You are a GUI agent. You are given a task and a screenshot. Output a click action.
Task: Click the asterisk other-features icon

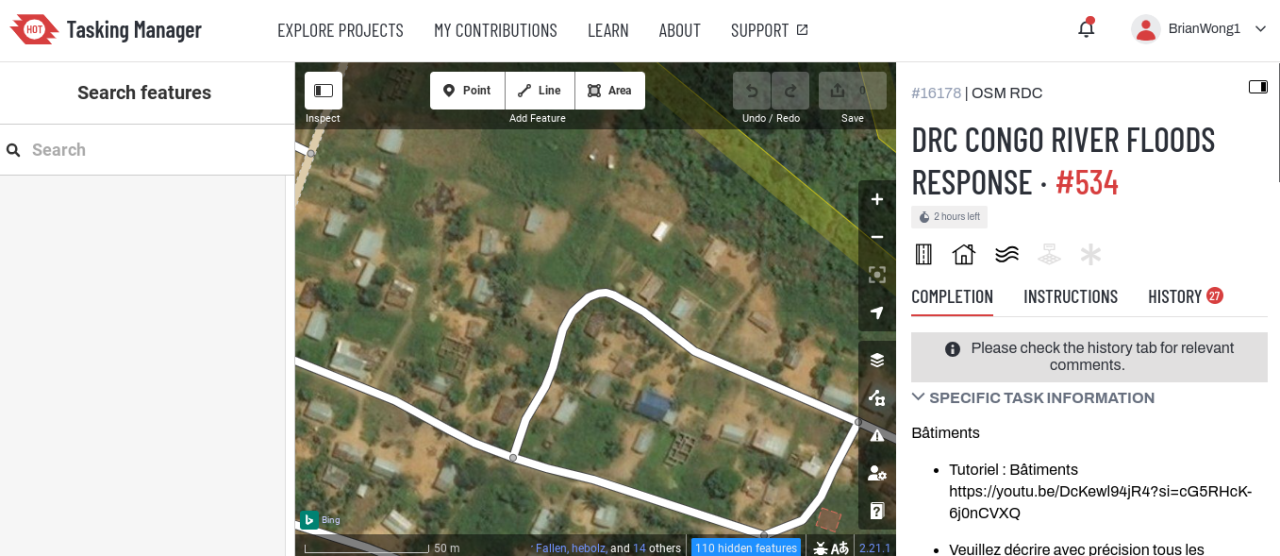(x=1091, y=254)
